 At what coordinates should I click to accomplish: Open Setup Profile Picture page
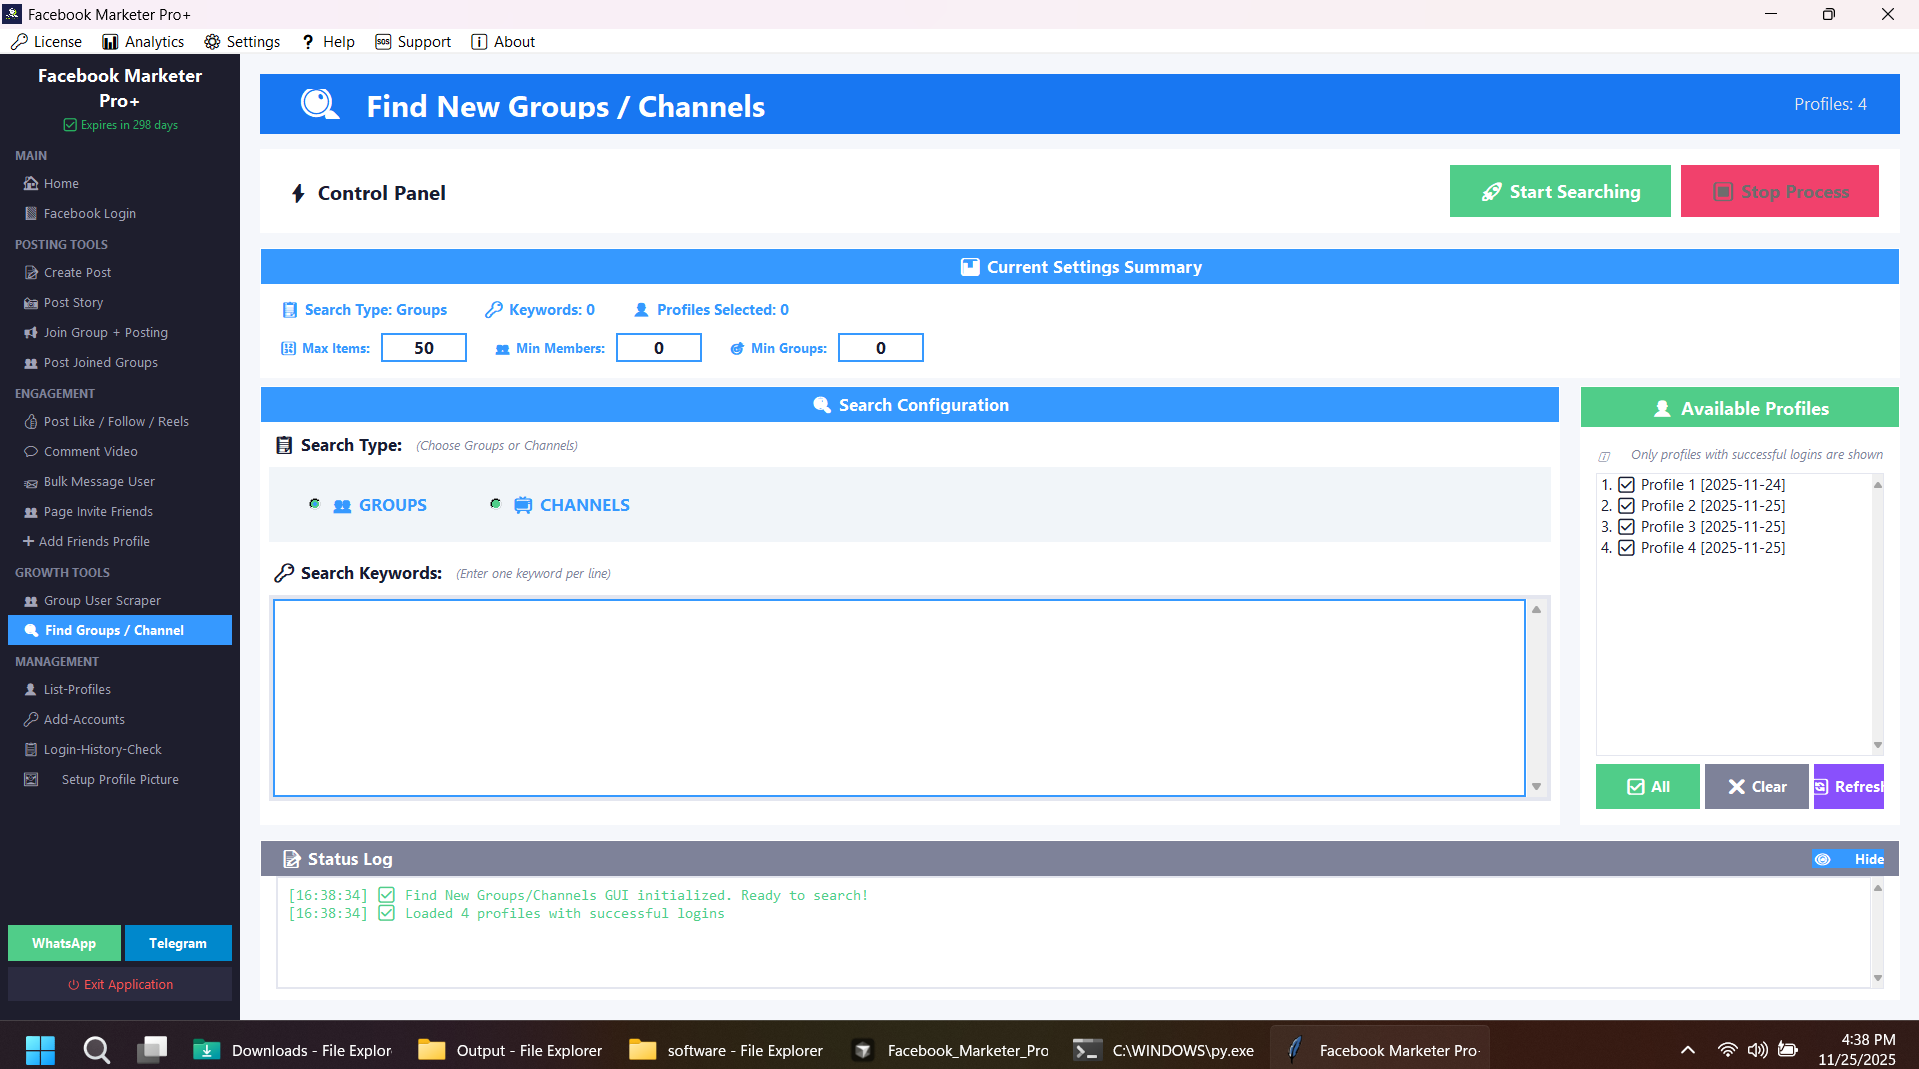click(x=120, y=780)
